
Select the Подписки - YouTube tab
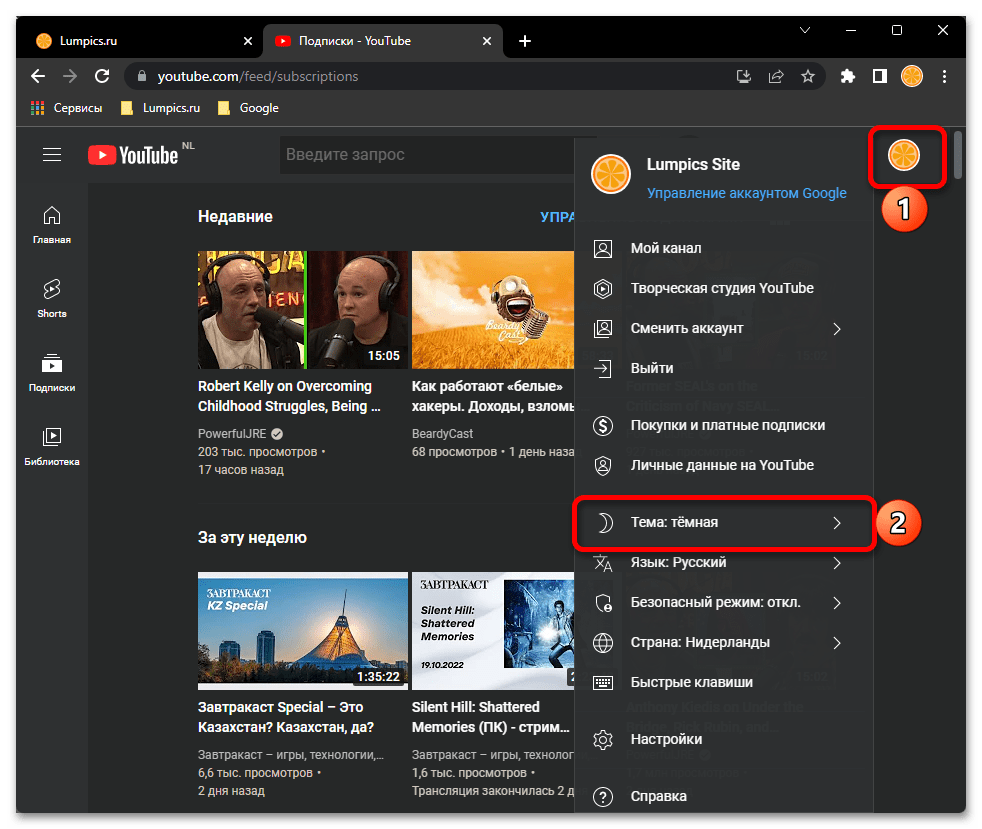(383, 41)
